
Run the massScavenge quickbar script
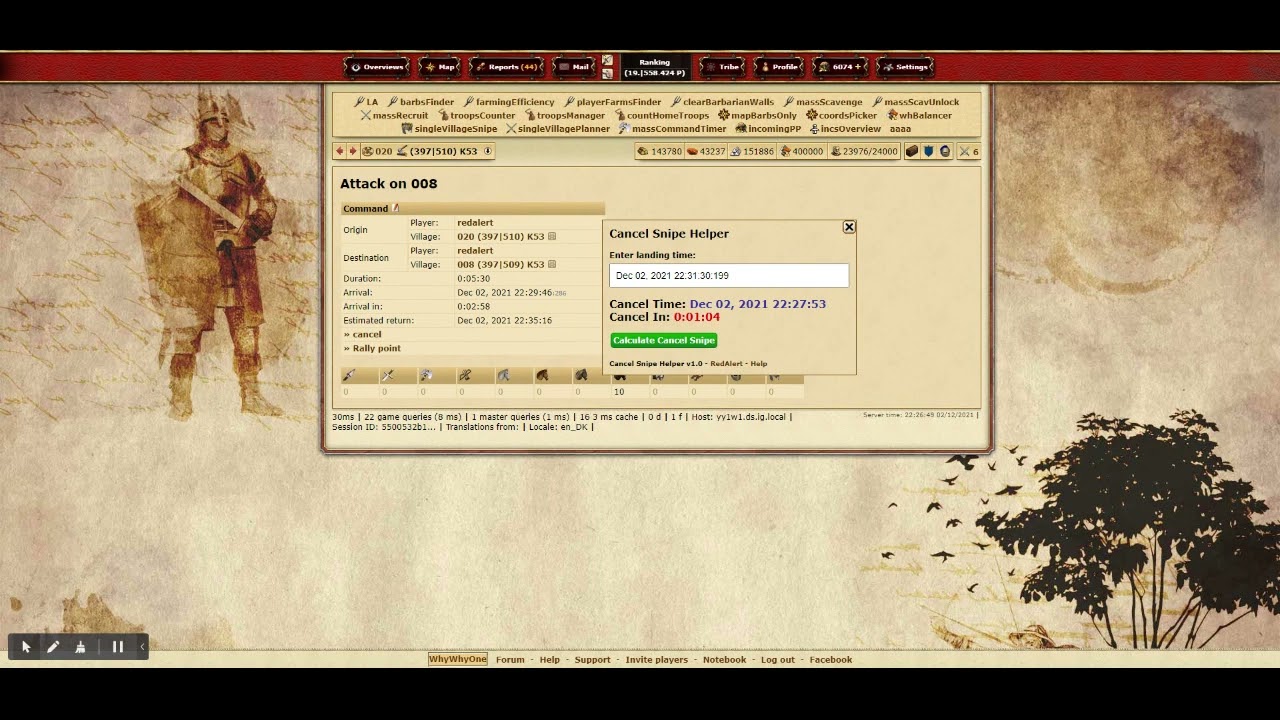823,102
